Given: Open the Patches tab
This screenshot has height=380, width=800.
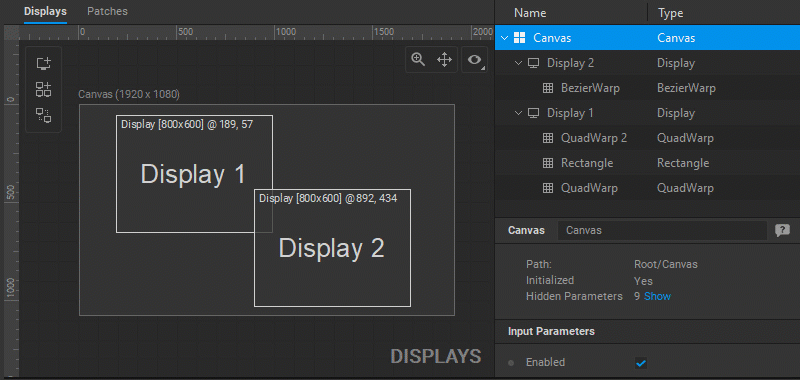Looking at the screenshot, I should 108,11.
